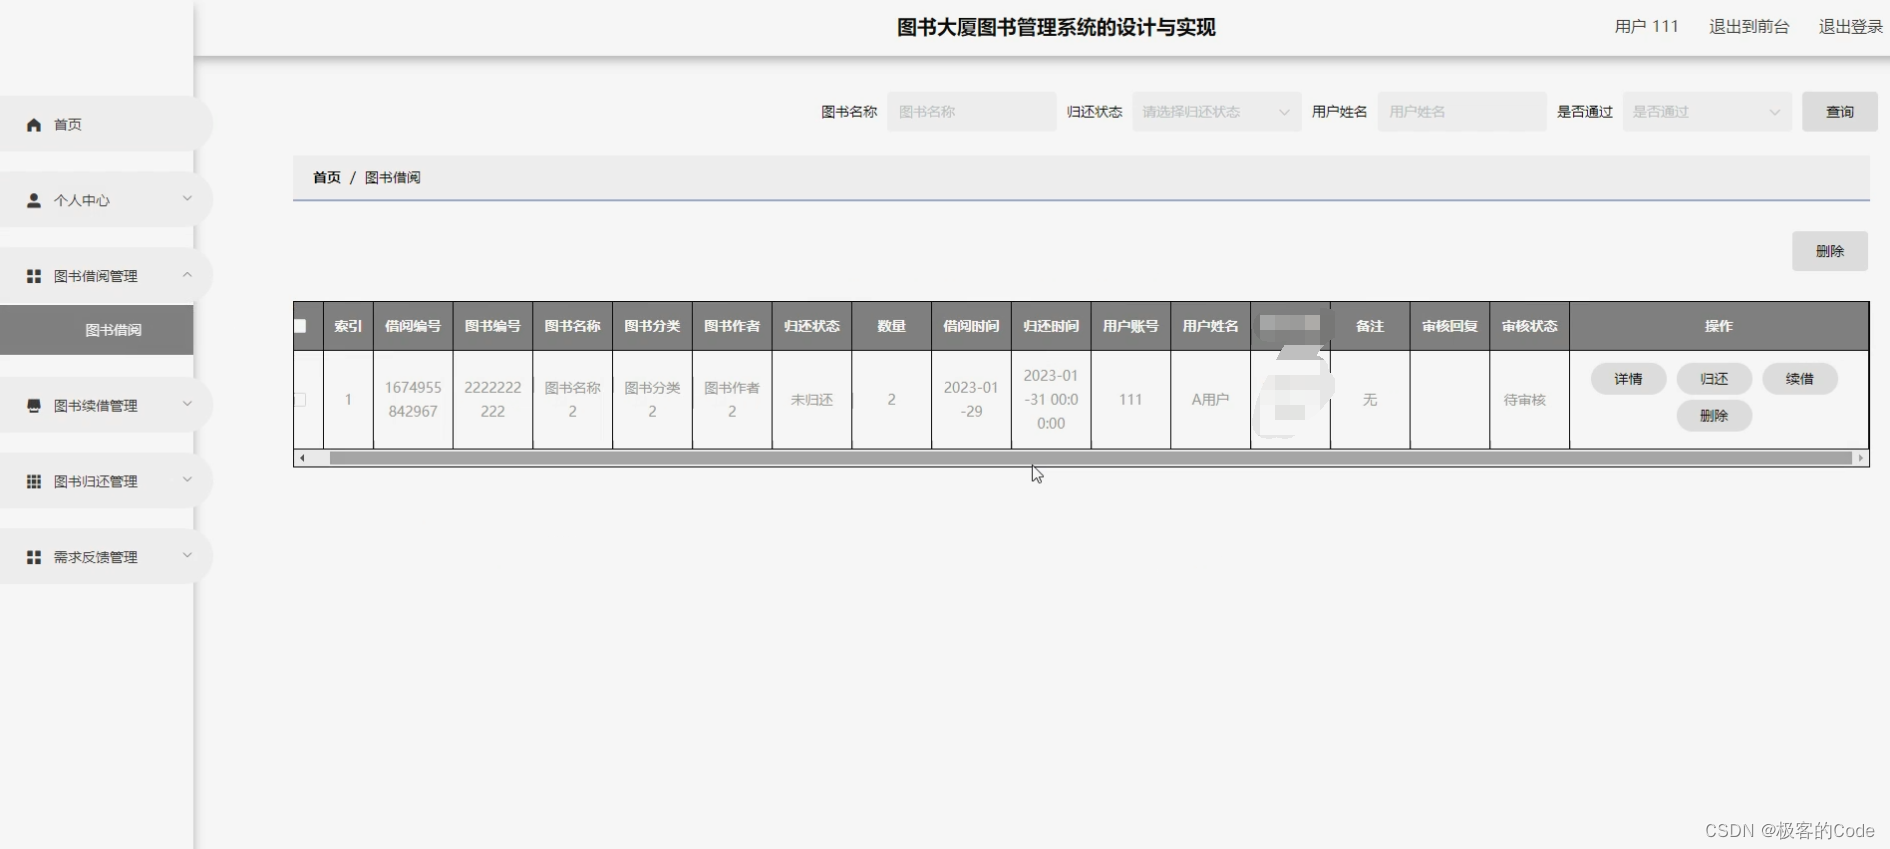The height and width of the screenshot is (849, 1890).
Task: Open the 归还状态 dropdown
Action: coord(1216,112)
